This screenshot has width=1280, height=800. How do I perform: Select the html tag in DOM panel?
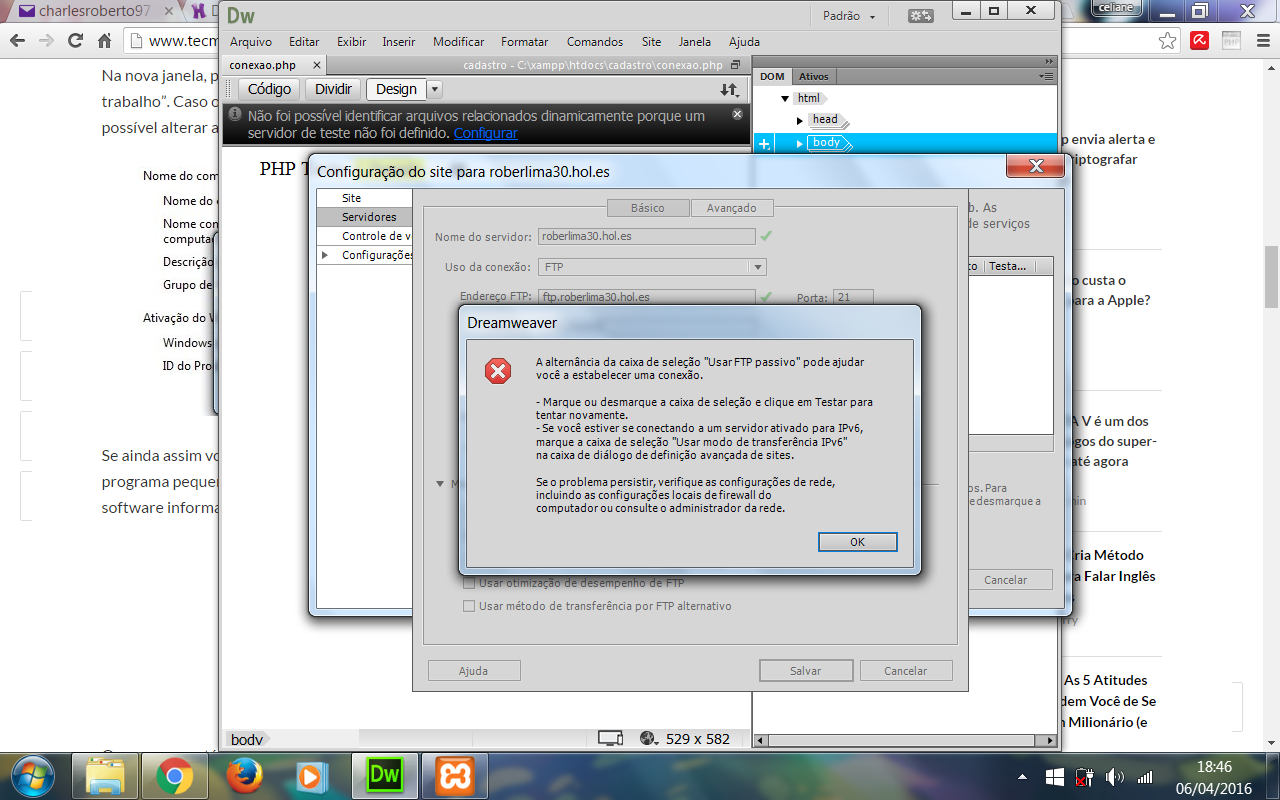coord(810,98)
